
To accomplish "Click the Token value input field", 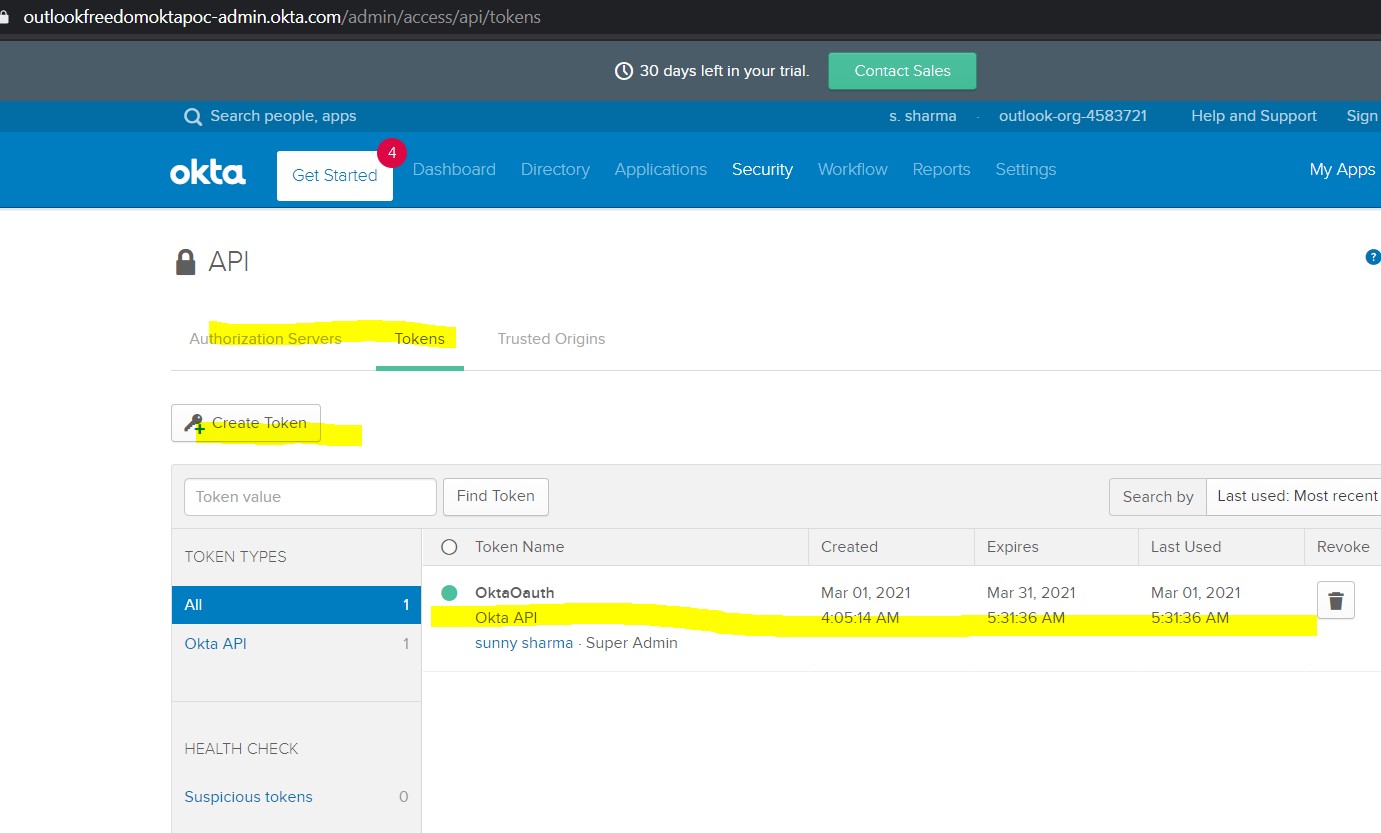I will pyautogui.click(x=311, y=497).
